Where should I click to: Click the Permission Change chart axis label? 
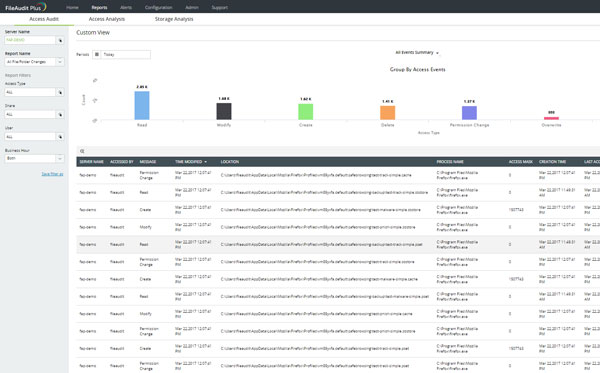470,125
